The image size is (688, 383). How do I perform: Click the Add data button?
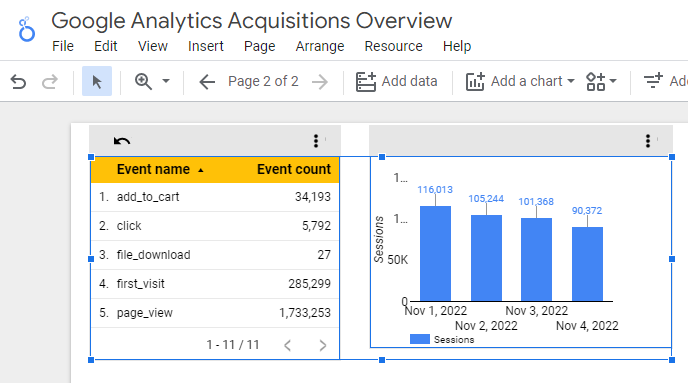[x=396, y=82]
